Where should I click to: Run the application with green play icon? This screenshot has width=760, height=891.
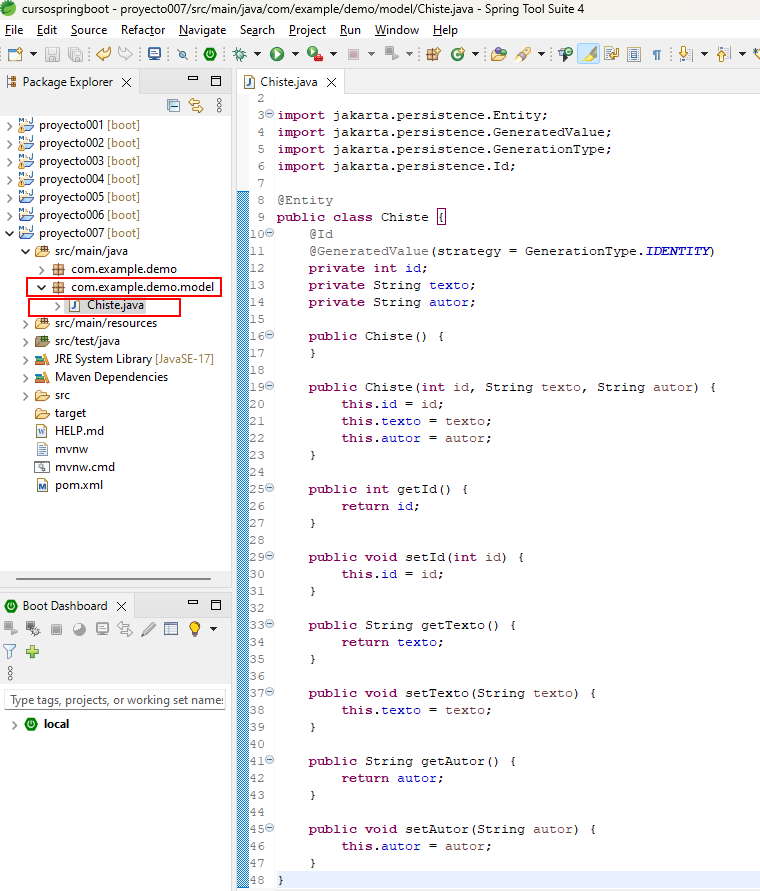(277, 54)
